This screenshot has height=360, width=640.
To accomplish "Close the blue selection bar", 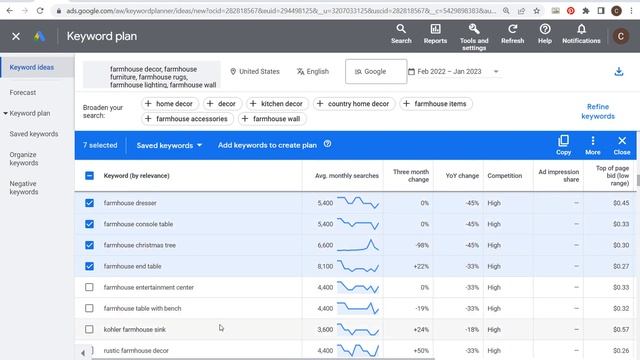I will click(622, 145).
